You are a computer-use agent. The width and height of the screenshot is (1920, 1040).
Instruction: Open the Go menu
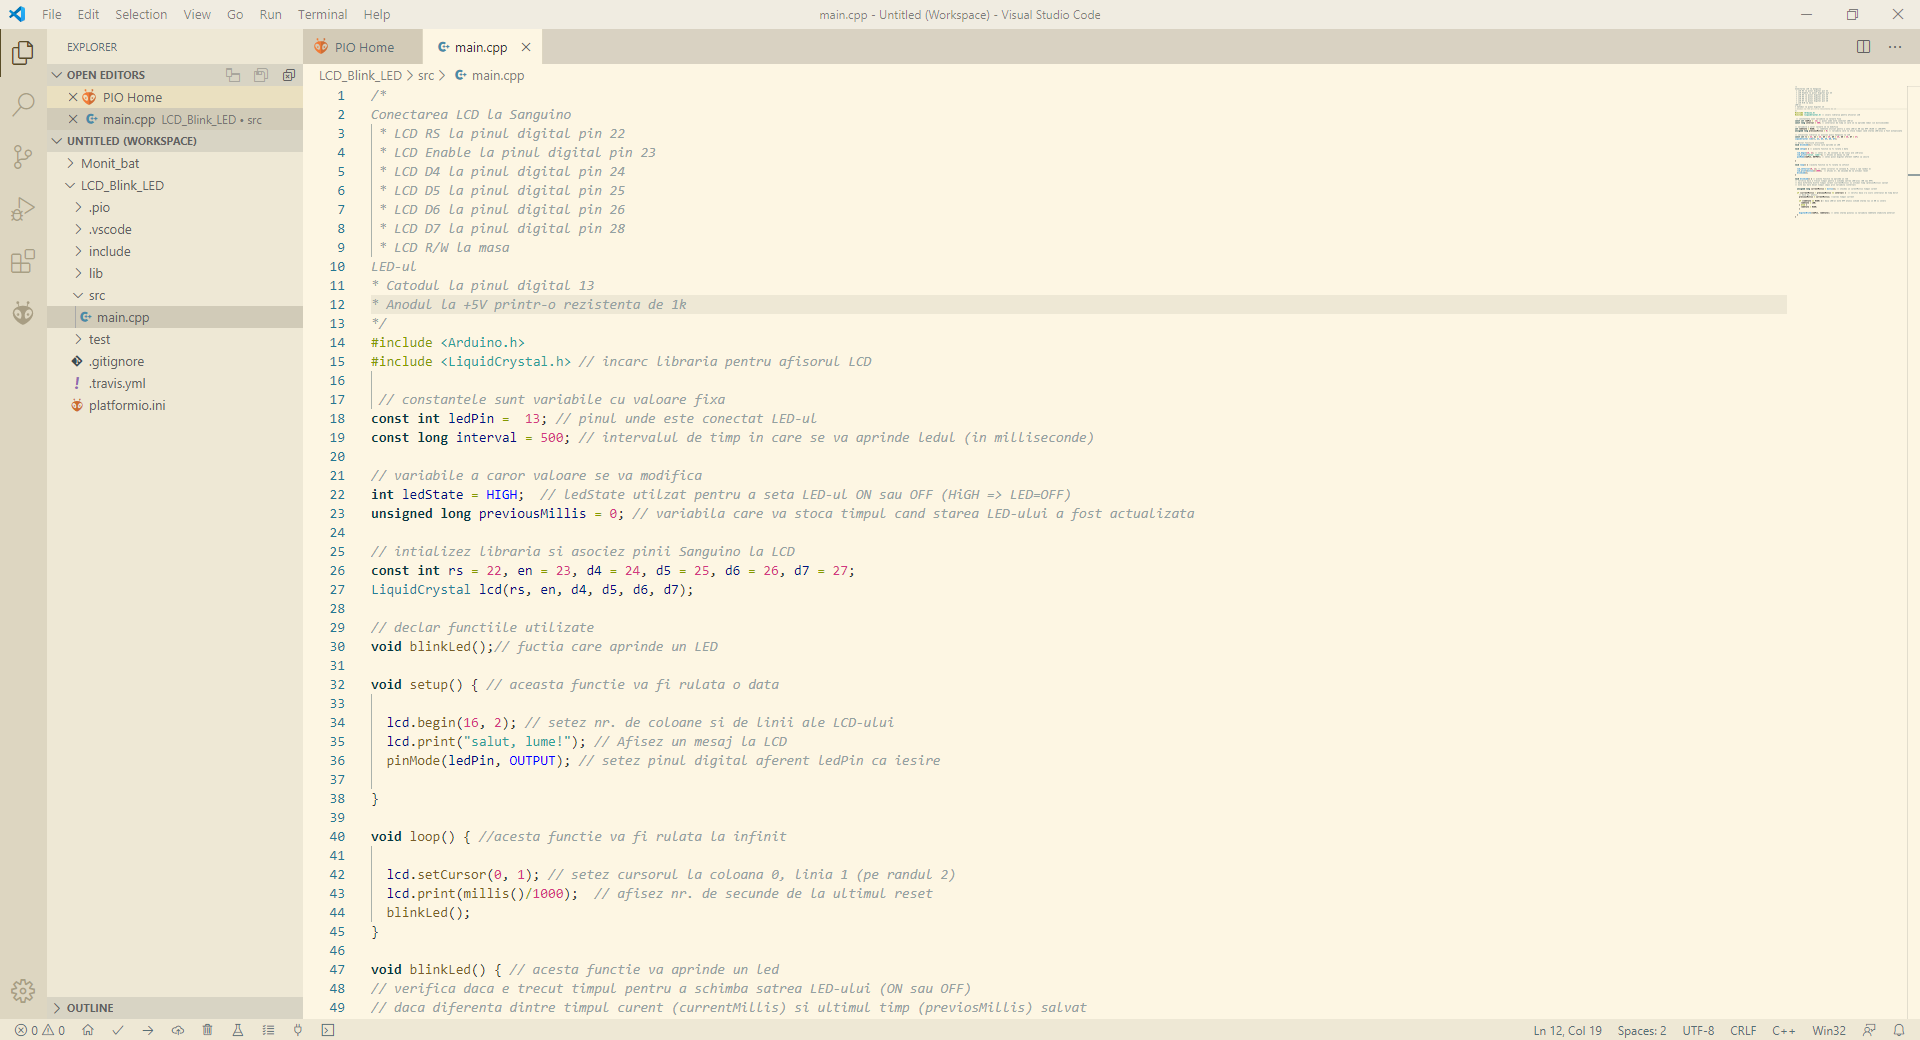[x=235, y=14]
